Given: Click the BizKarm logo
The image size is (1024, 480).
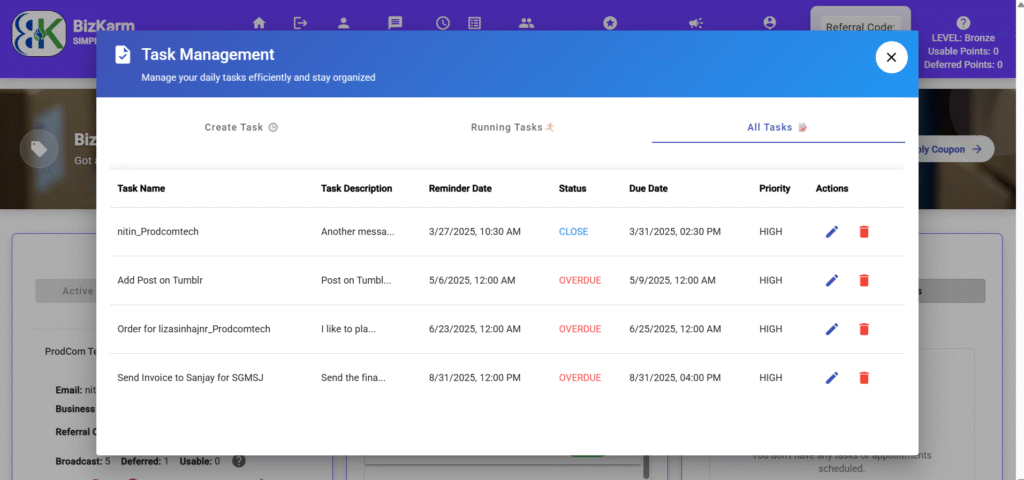Looking at the screenshot, I should tap(39, 33).
